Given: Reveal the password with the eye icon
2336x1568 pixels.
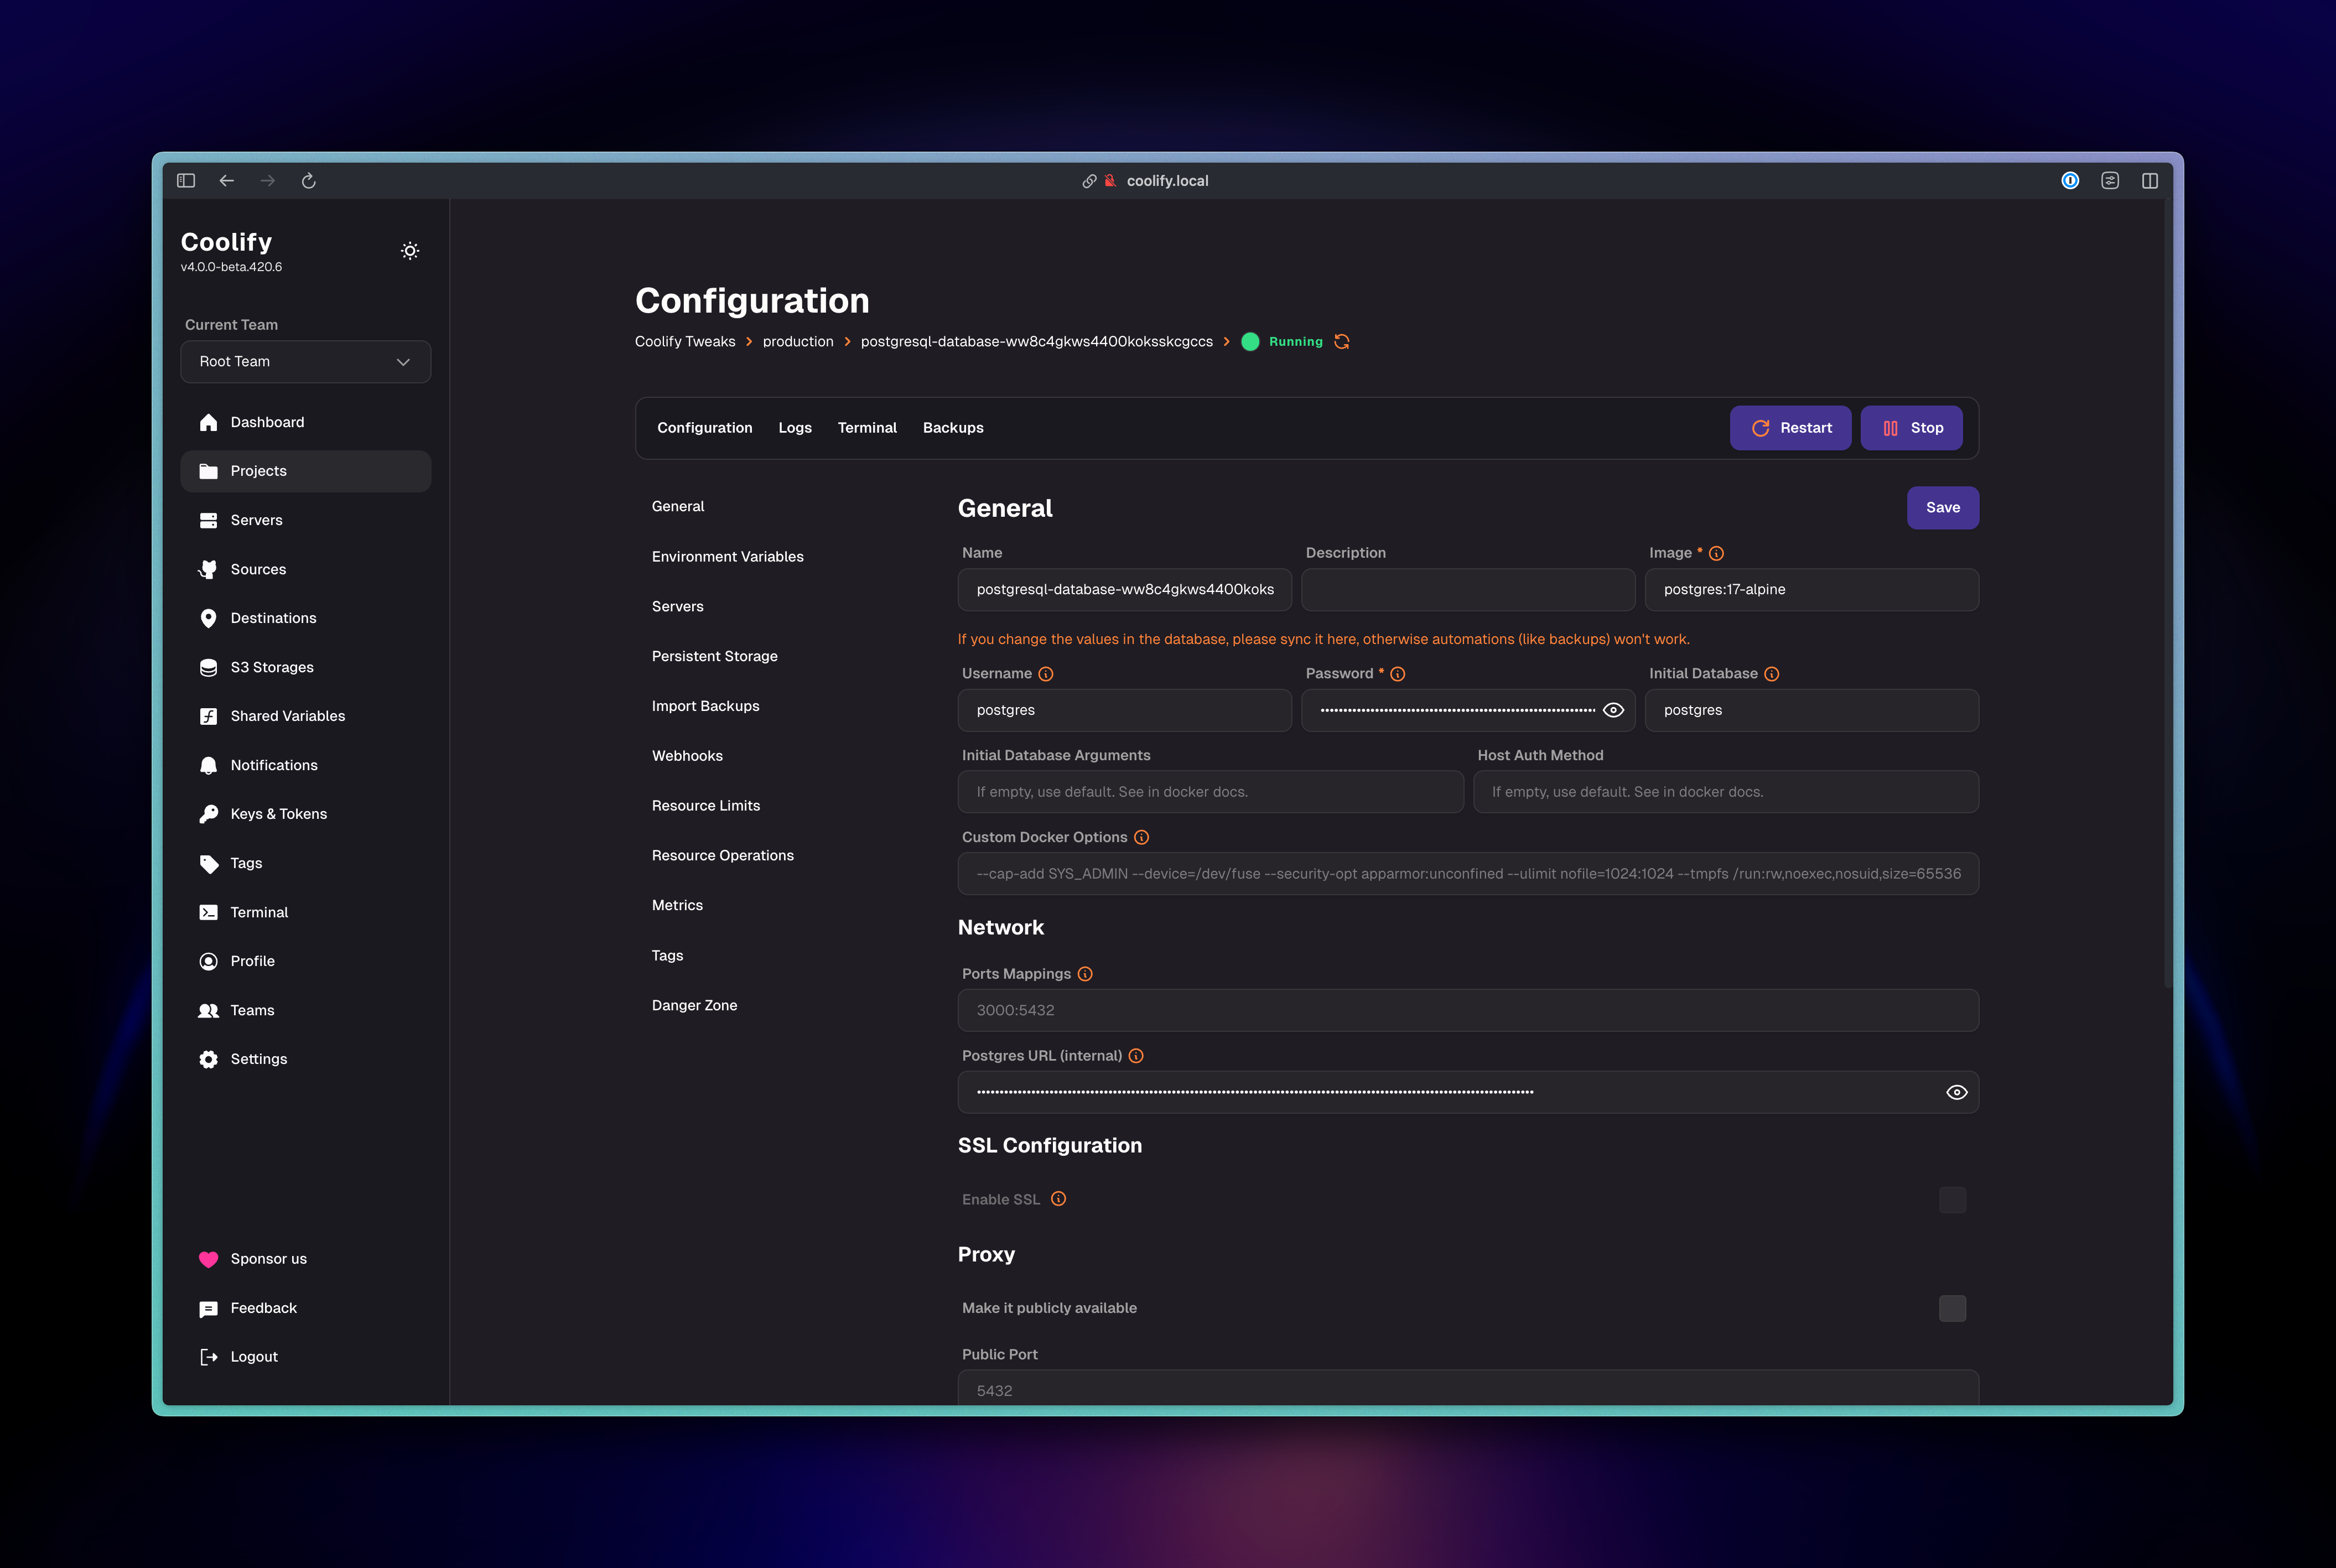Looking at the screenshot, I should click(1613, 710).
